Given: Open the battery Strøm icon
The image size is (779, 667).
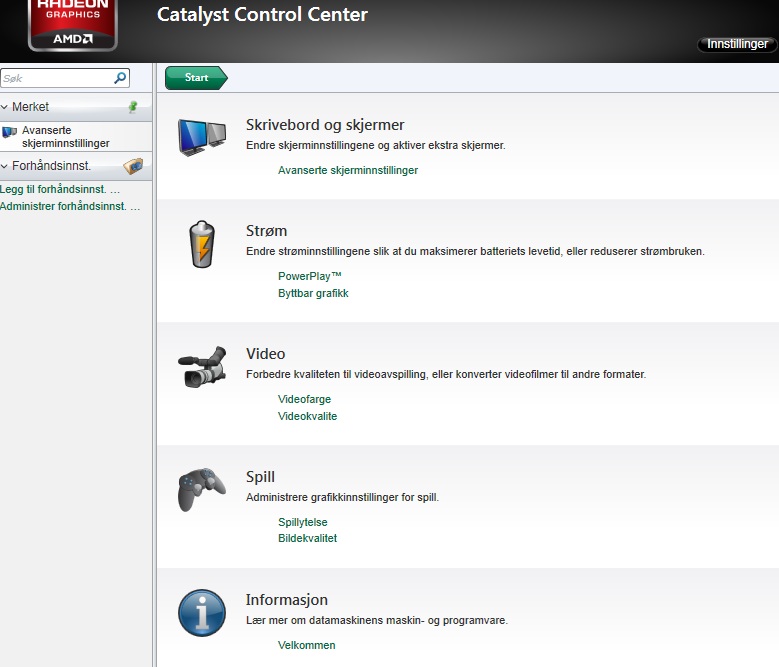Looking at the screenshot, I should tap(202, 244).
